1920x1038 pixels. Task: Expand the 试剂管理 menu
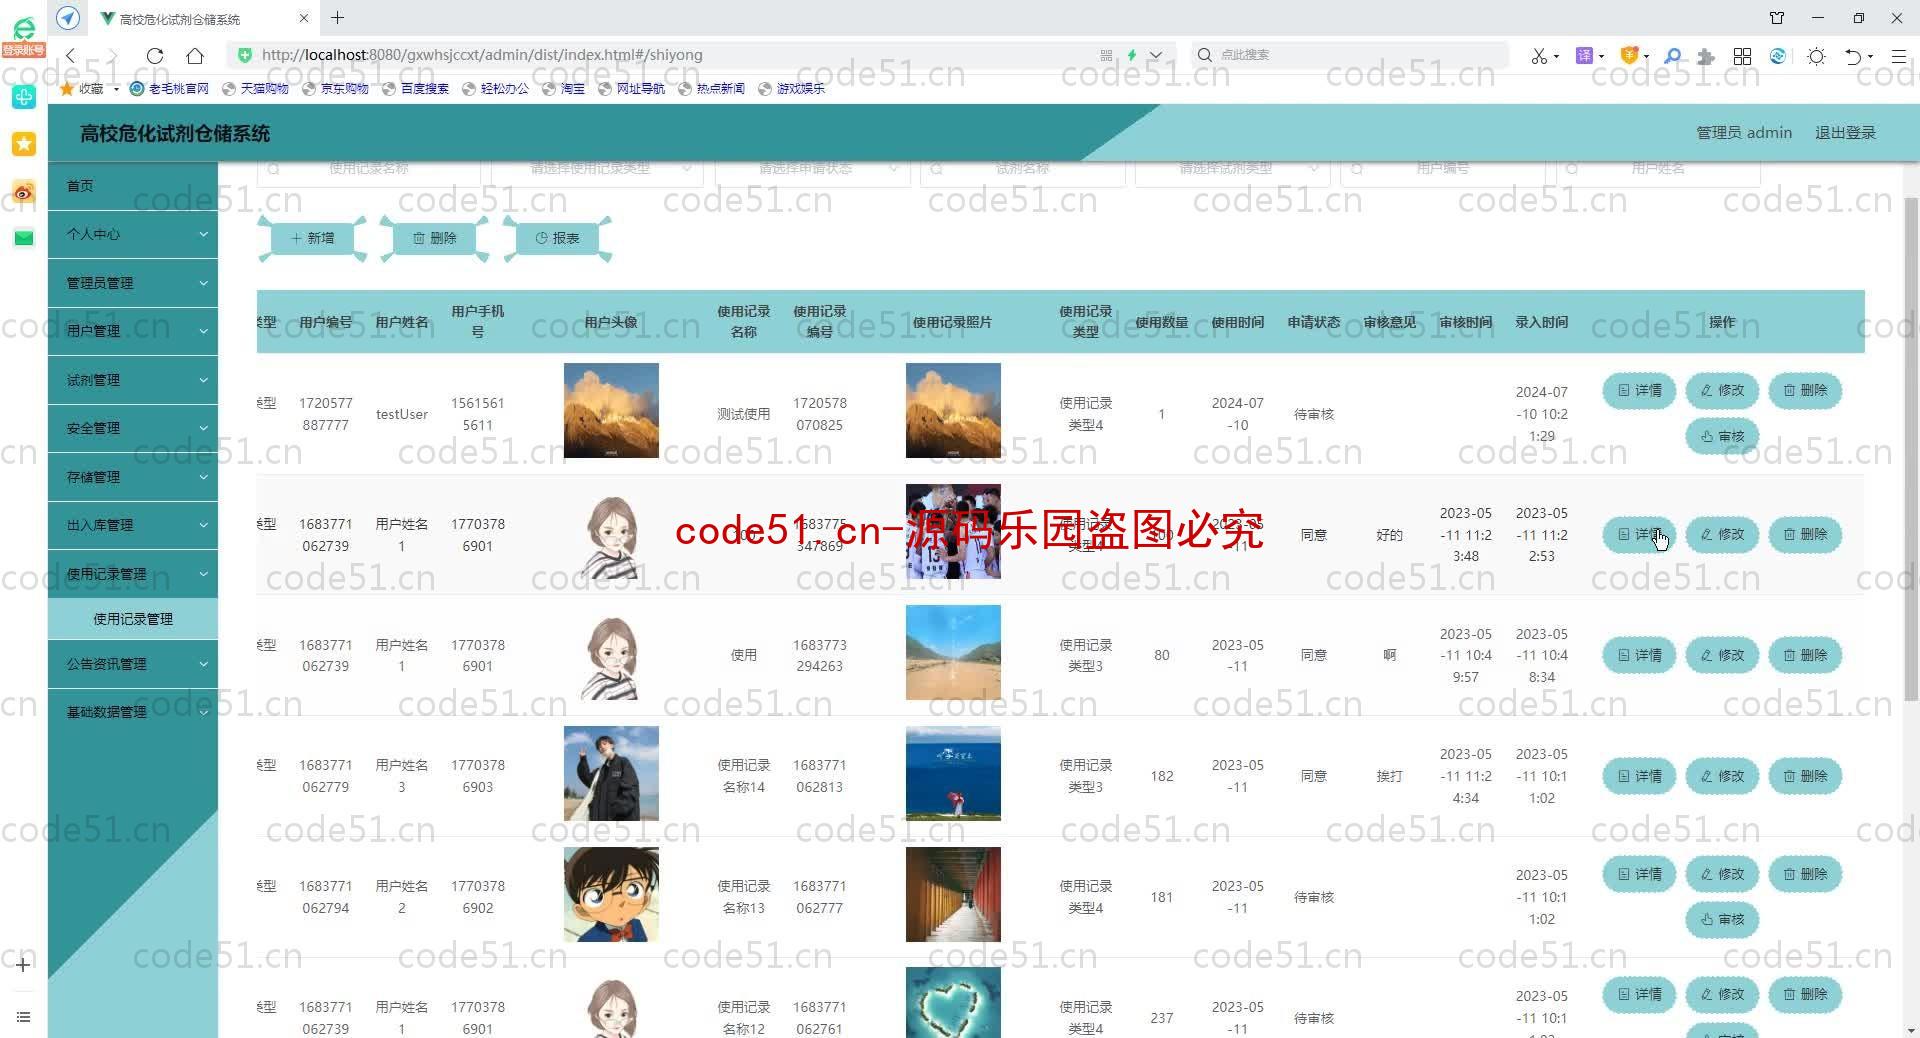[133, 380]
